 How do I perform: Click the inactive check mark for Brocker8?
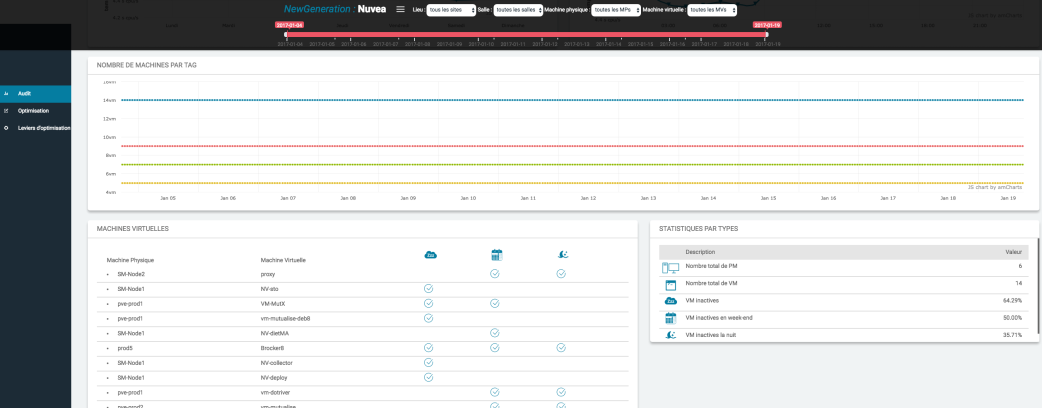[429, 348]
